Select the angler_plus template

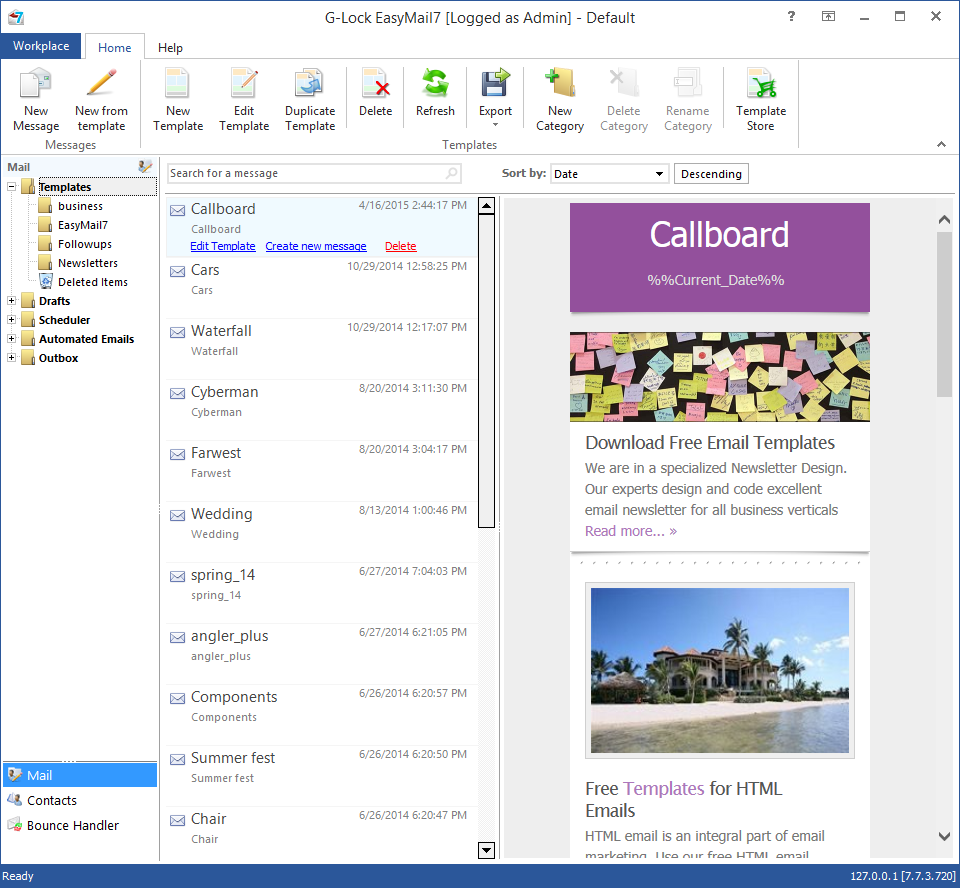(x=321, y=654)
